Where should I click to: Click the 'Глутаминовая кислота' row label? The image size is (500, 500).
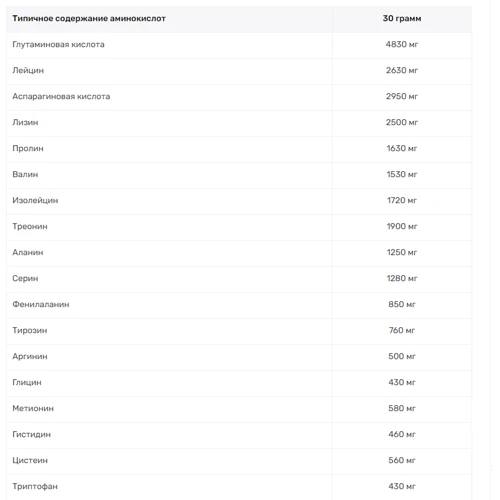58,44
